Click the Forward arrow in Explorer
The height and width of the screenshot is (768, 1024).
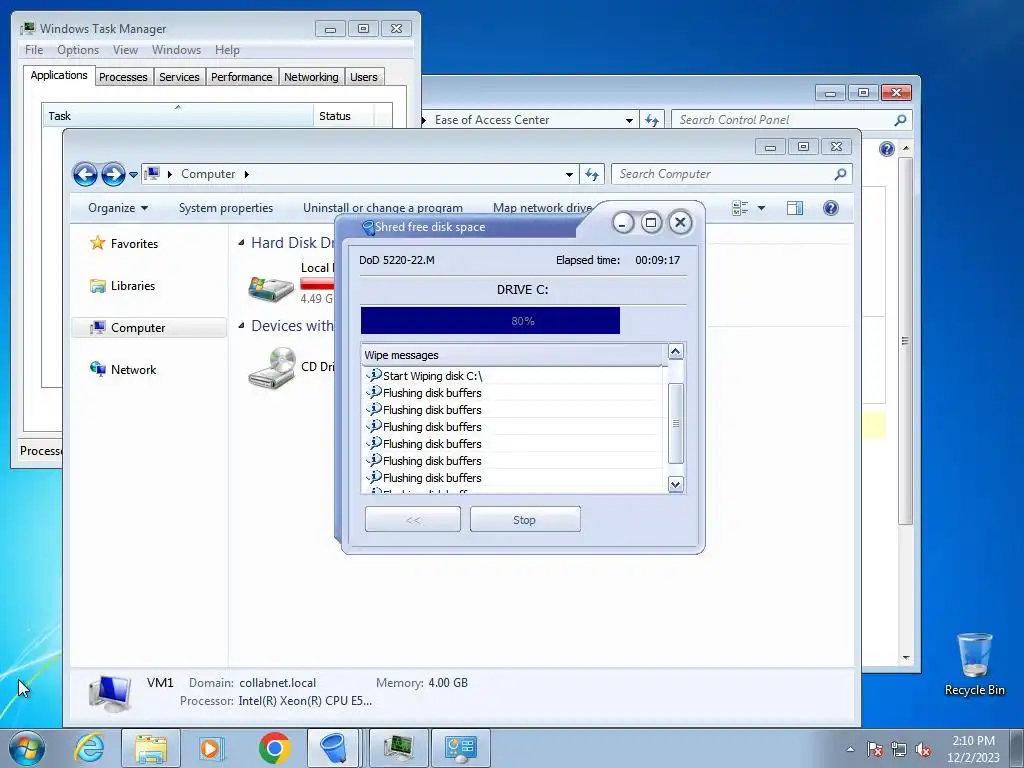(113, 174)
